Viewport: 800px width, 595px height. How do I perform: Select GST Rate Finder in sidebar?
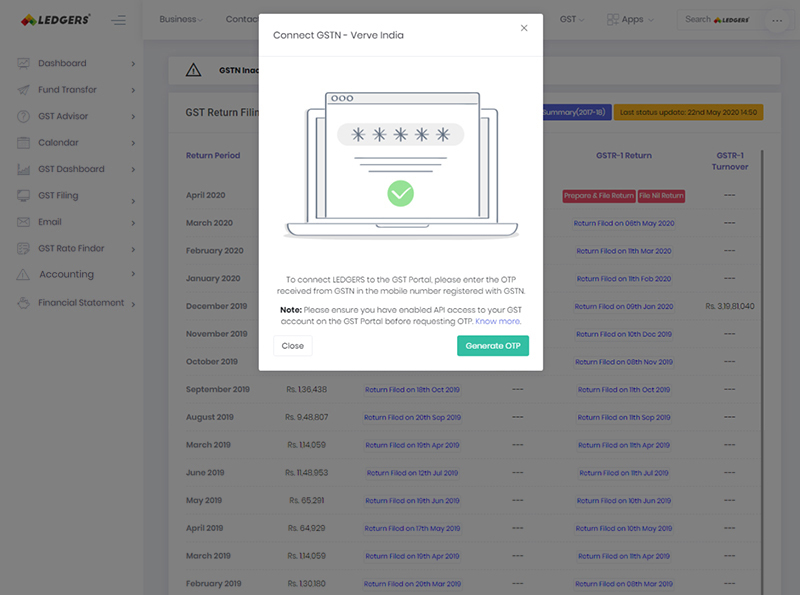point(71,249)
